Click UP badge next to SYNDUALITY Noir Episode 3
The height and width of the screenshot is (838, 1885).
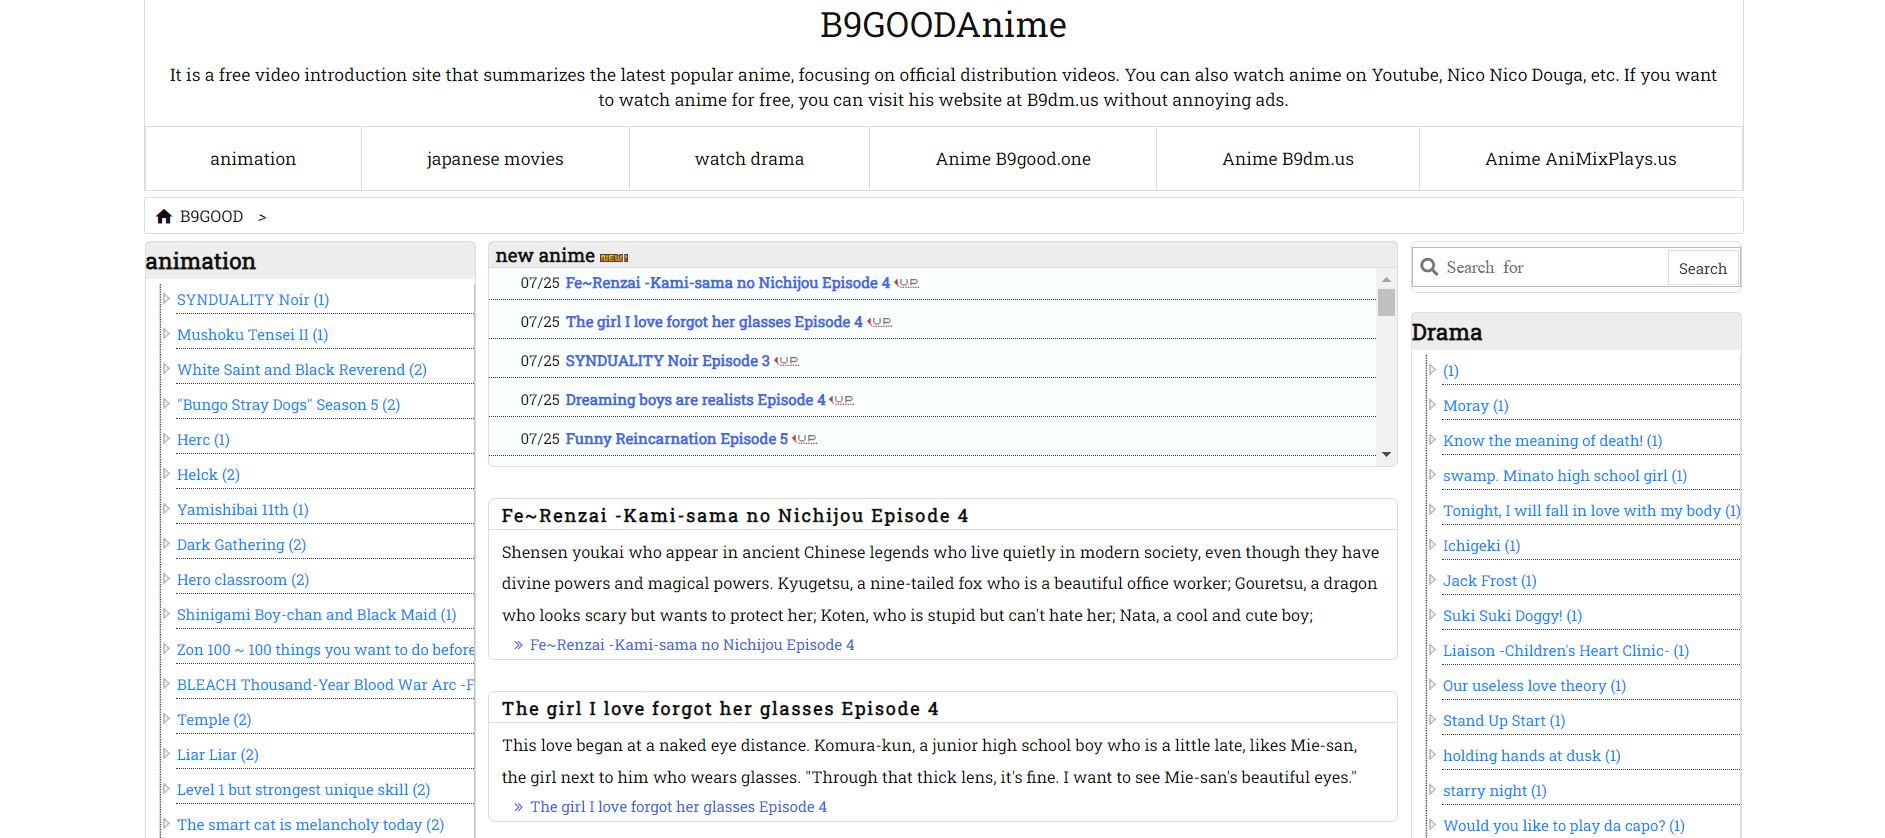pyautogui.click(x=786, y=361)
